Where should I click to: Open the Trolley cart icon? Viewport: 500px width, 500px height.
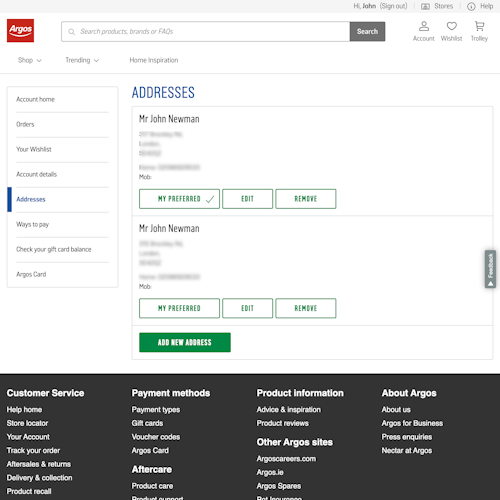coord(479,31)
